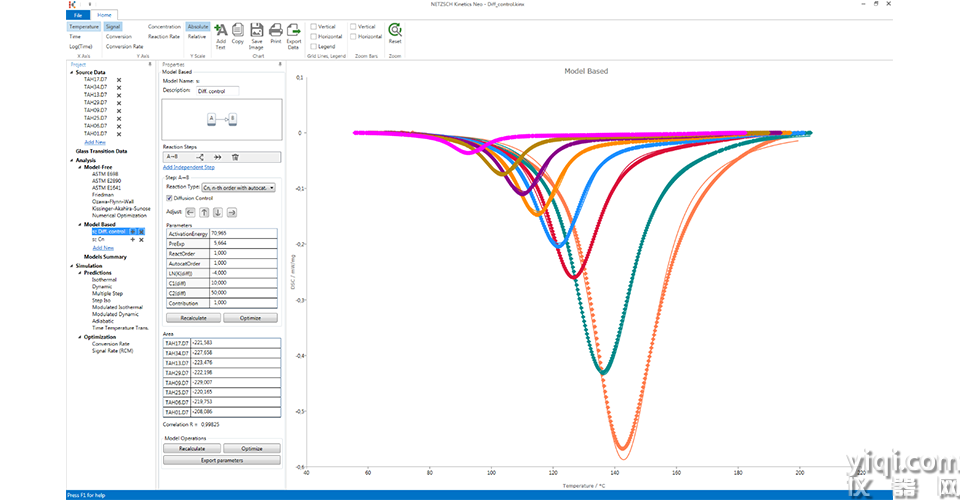Copy the chart using Copy icon
Screen dimensions: 960x500
[238, 30]
